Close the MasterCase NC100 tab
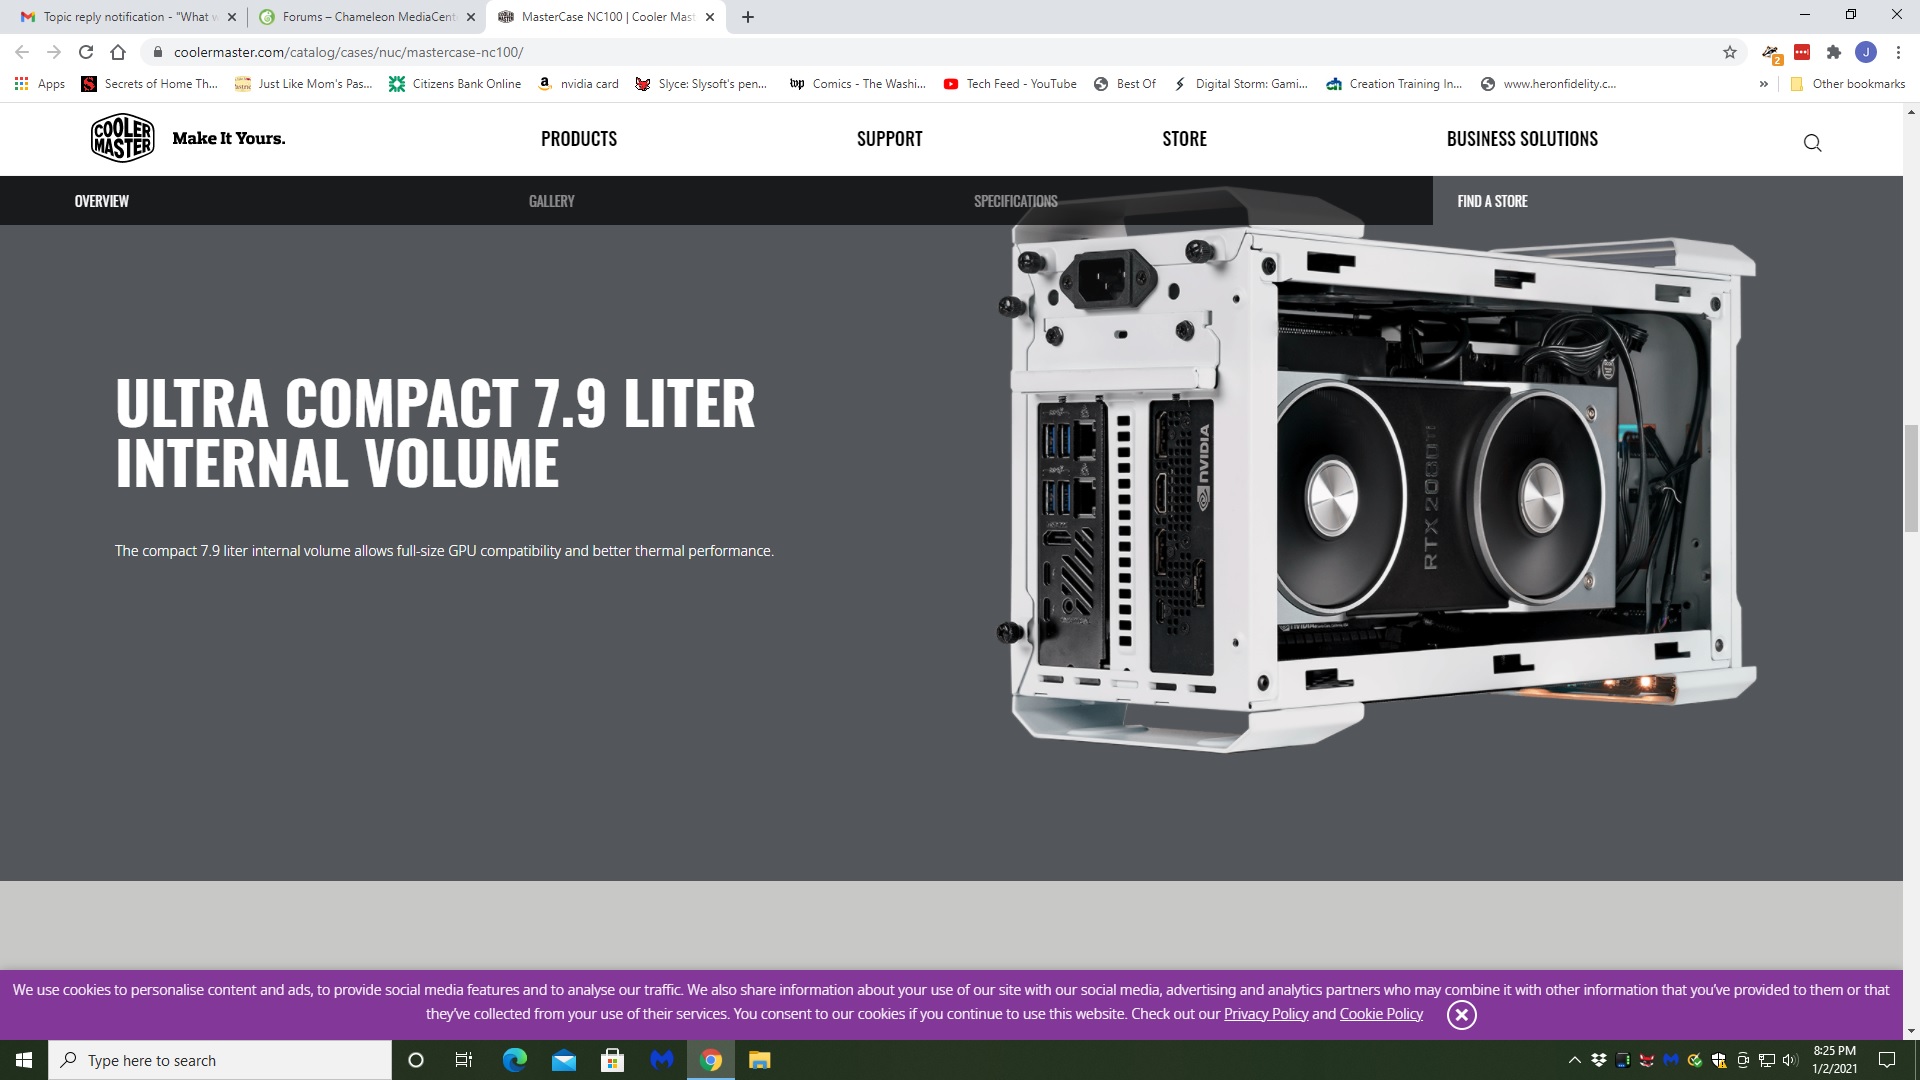 (x=710, y=17)
